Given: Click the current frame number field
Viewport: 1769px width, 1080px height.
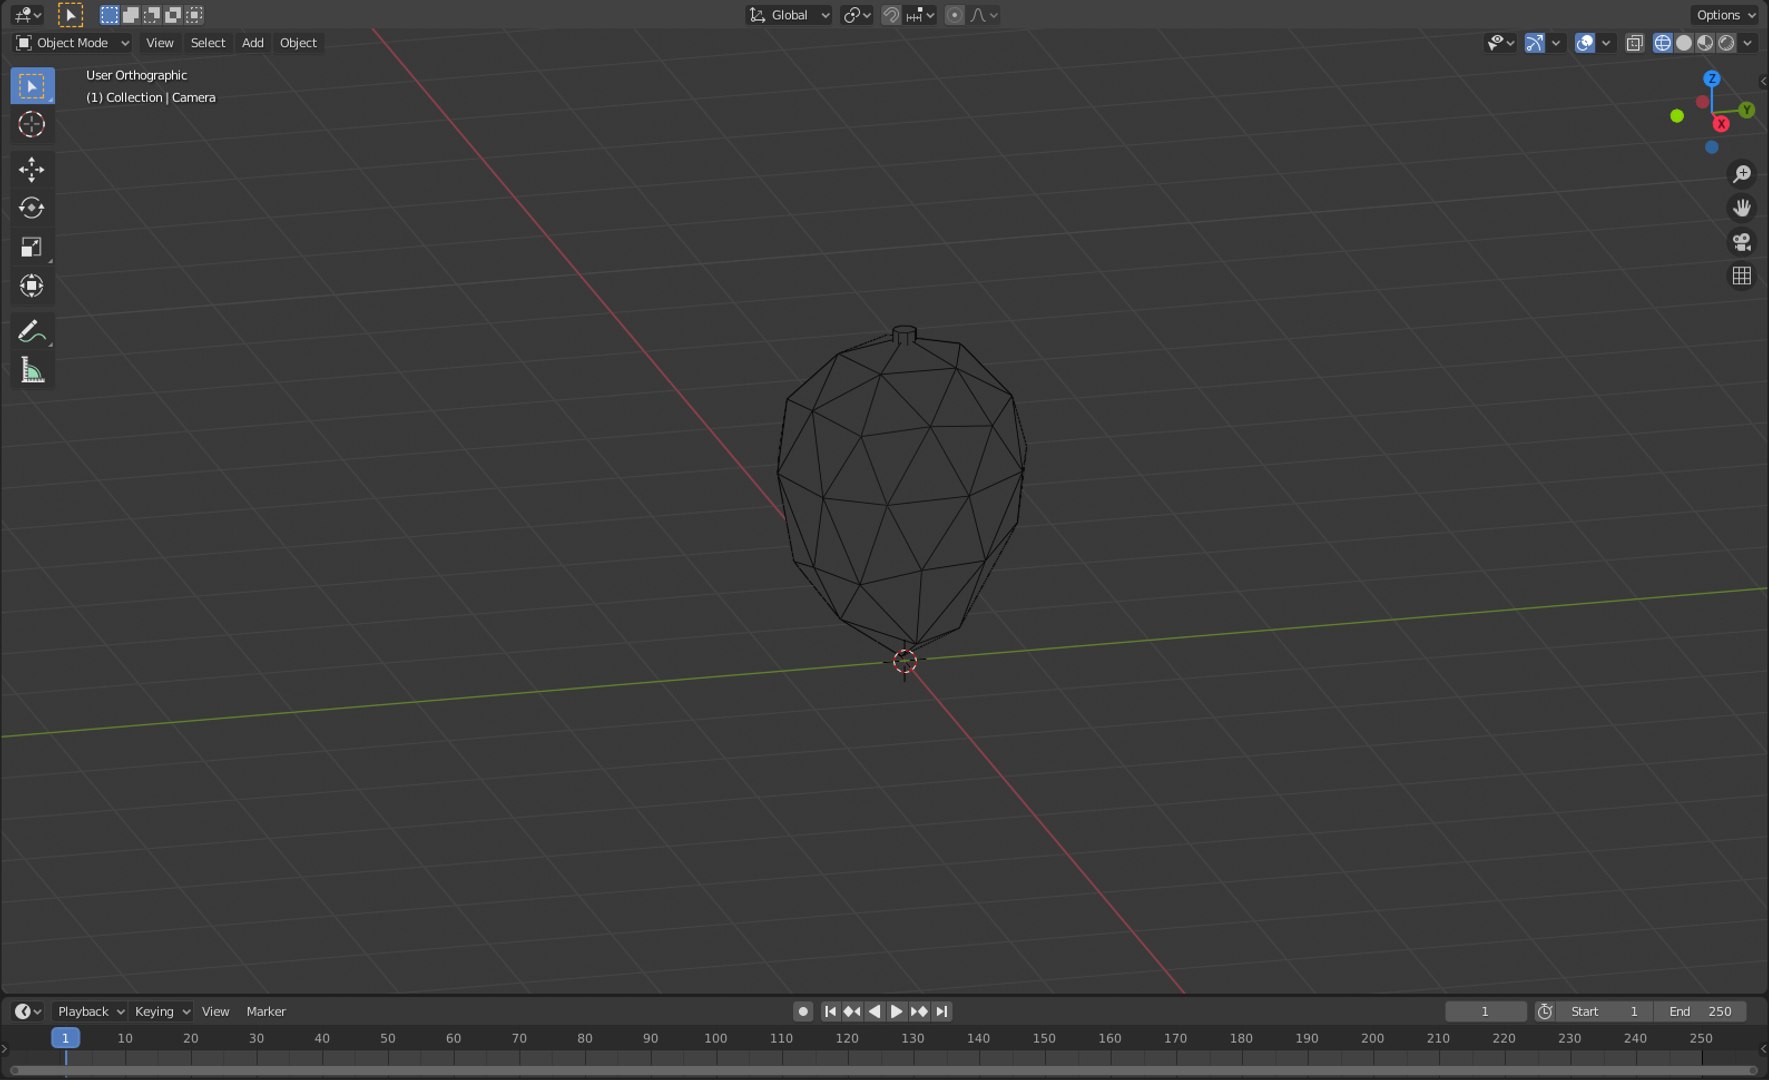Looking at the screenshot, I should point(1485,1011).
